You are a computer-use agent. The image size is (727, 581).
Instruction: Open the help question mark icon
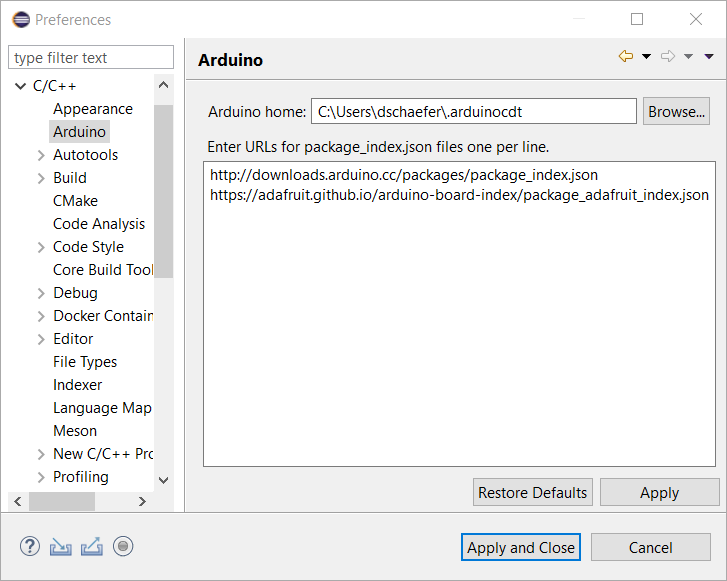tap(30, 546)
